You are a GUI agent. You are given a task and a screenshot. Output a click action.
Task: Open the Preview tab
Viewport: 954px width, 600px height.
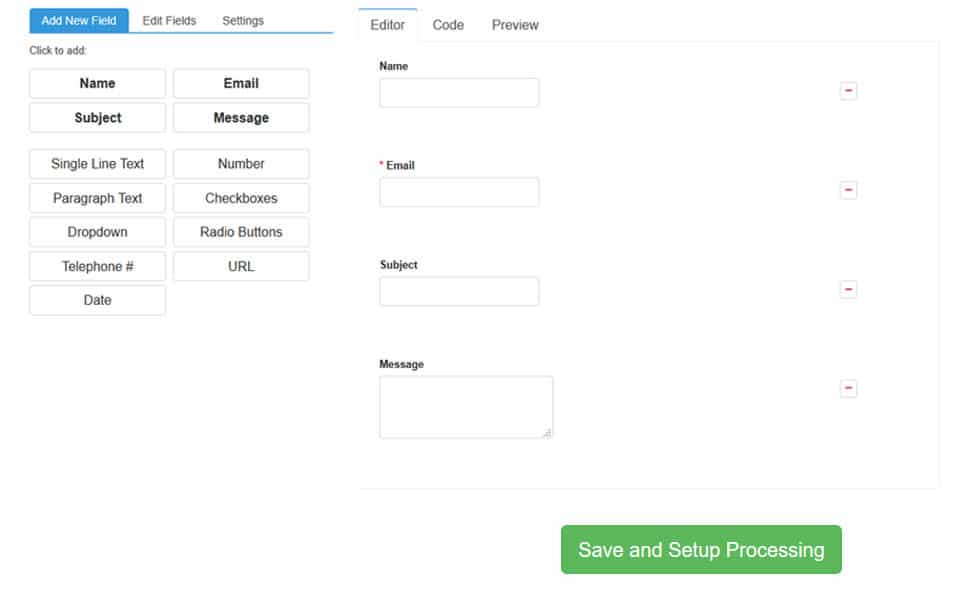[515, 25]
